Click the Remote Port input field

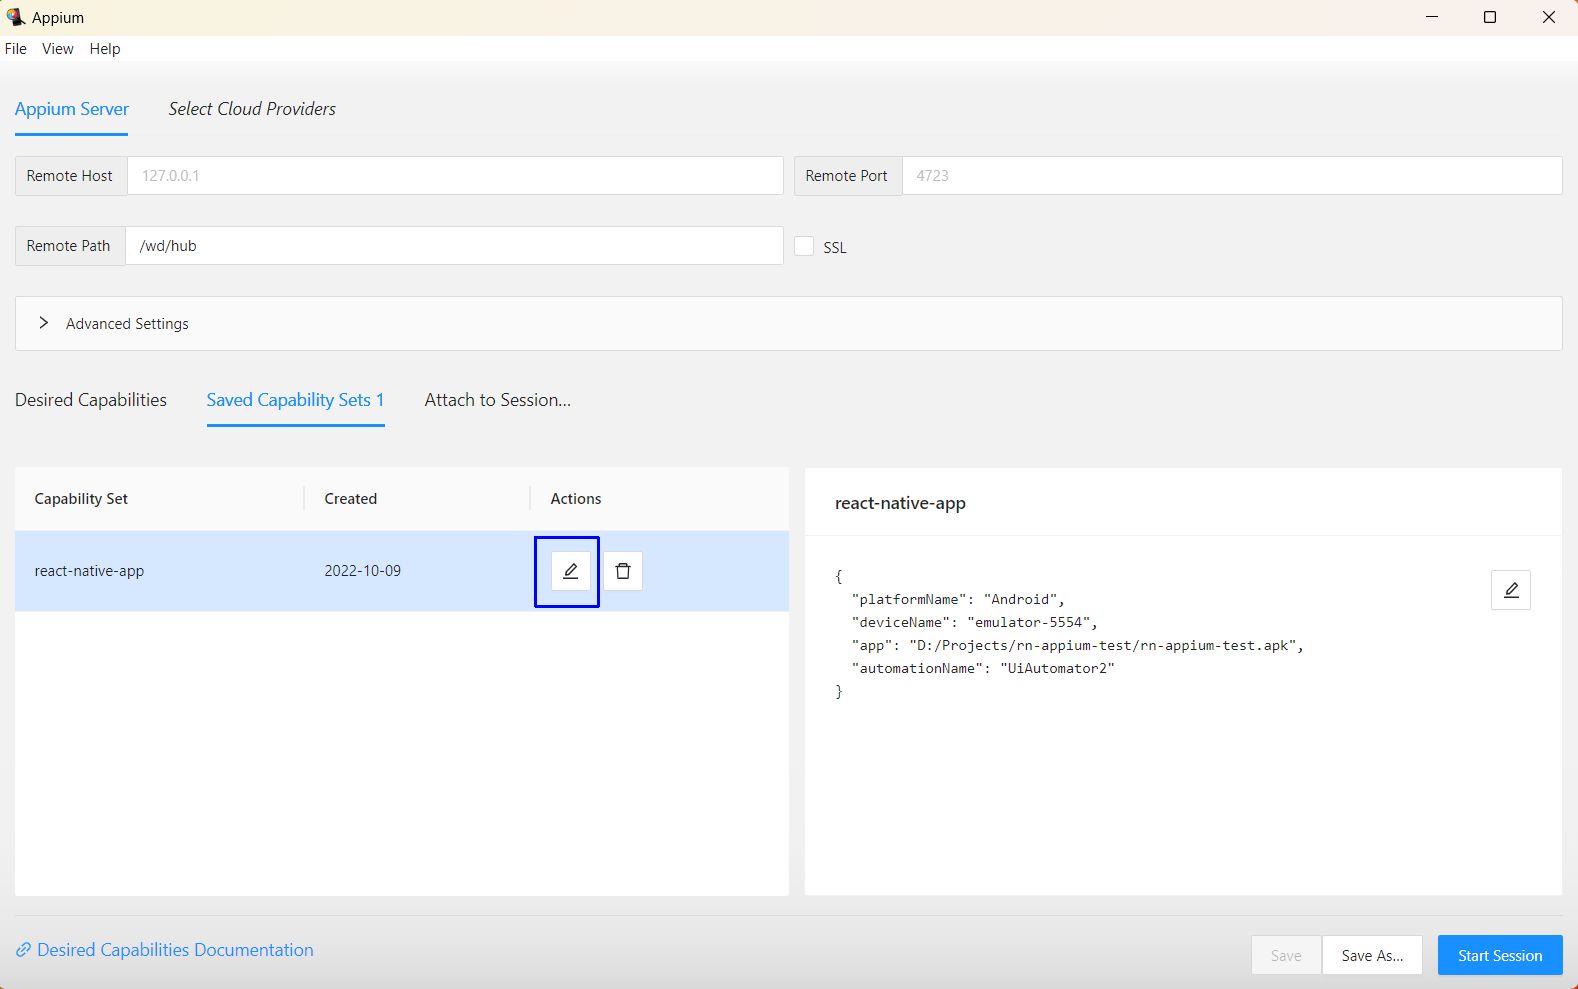(1231, 176)
